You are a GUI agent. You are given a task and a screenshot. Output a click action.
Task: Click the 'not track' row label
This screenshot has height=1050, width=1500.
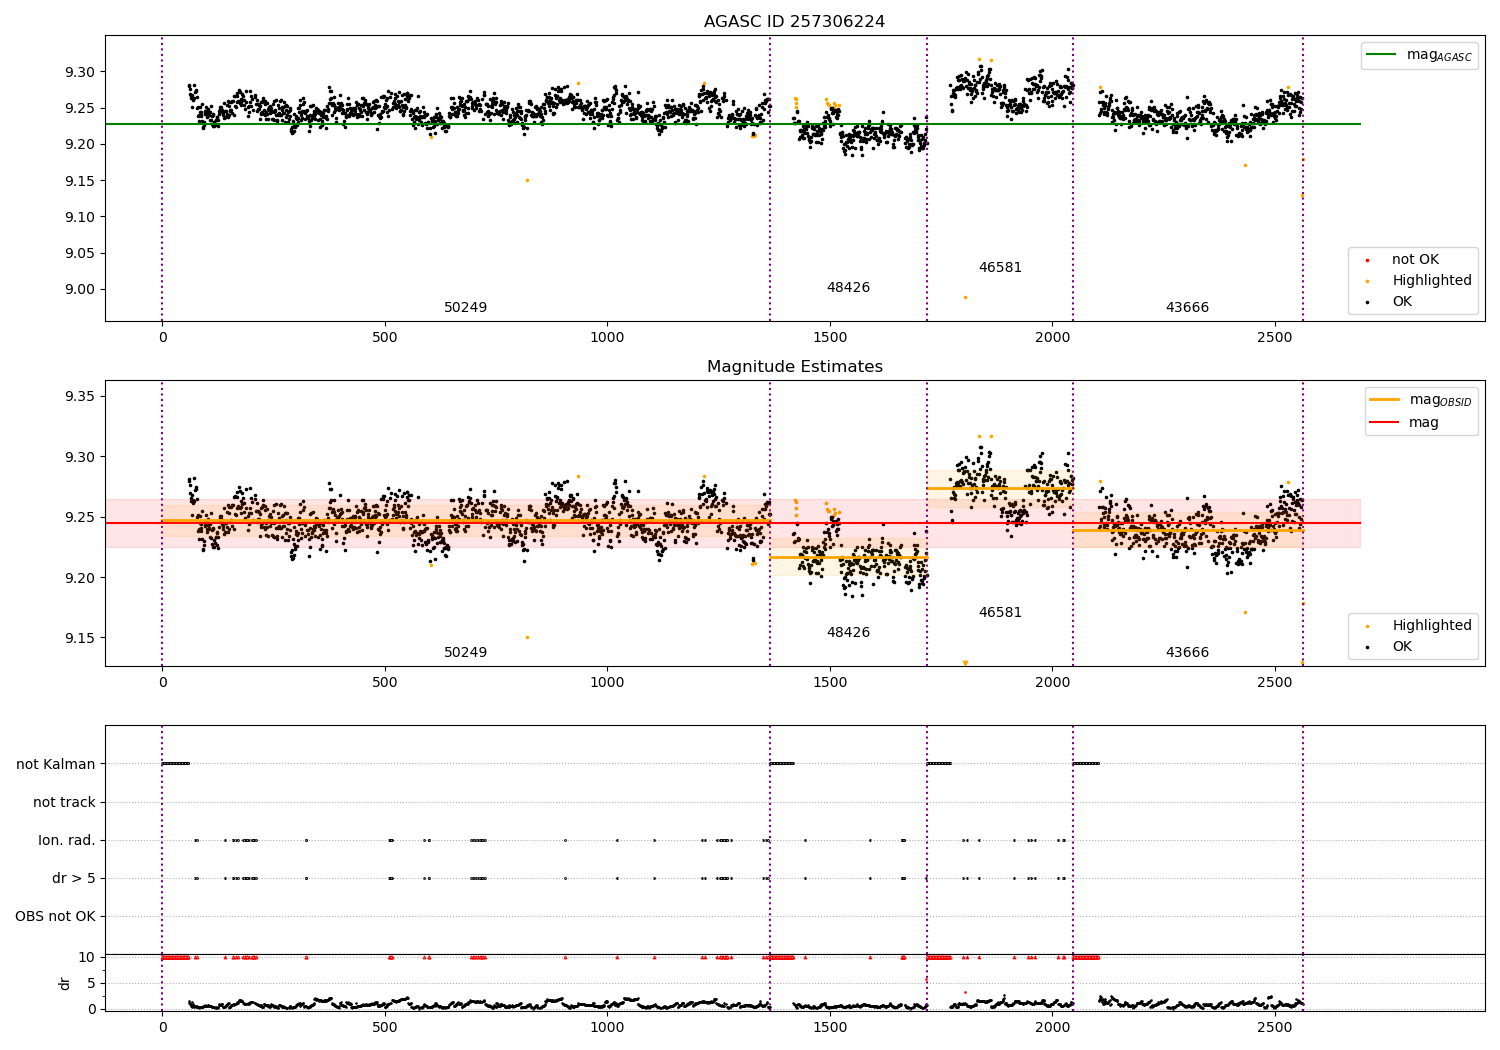tap(64, 803)
